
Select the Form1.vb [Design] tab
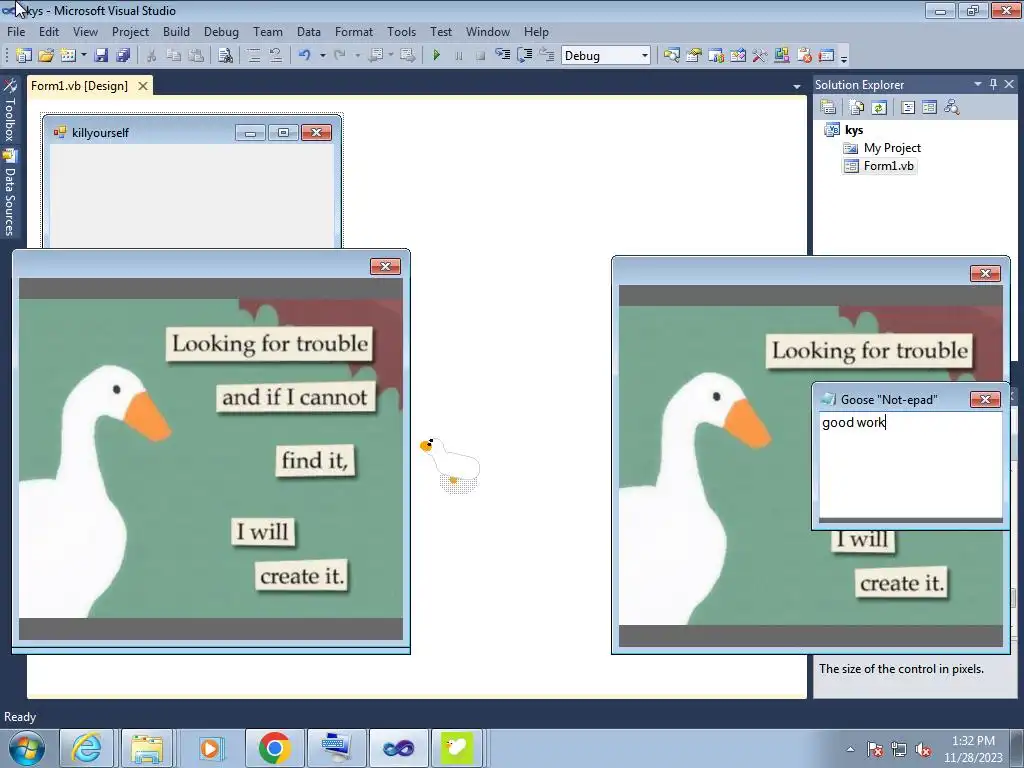point(79,86)
